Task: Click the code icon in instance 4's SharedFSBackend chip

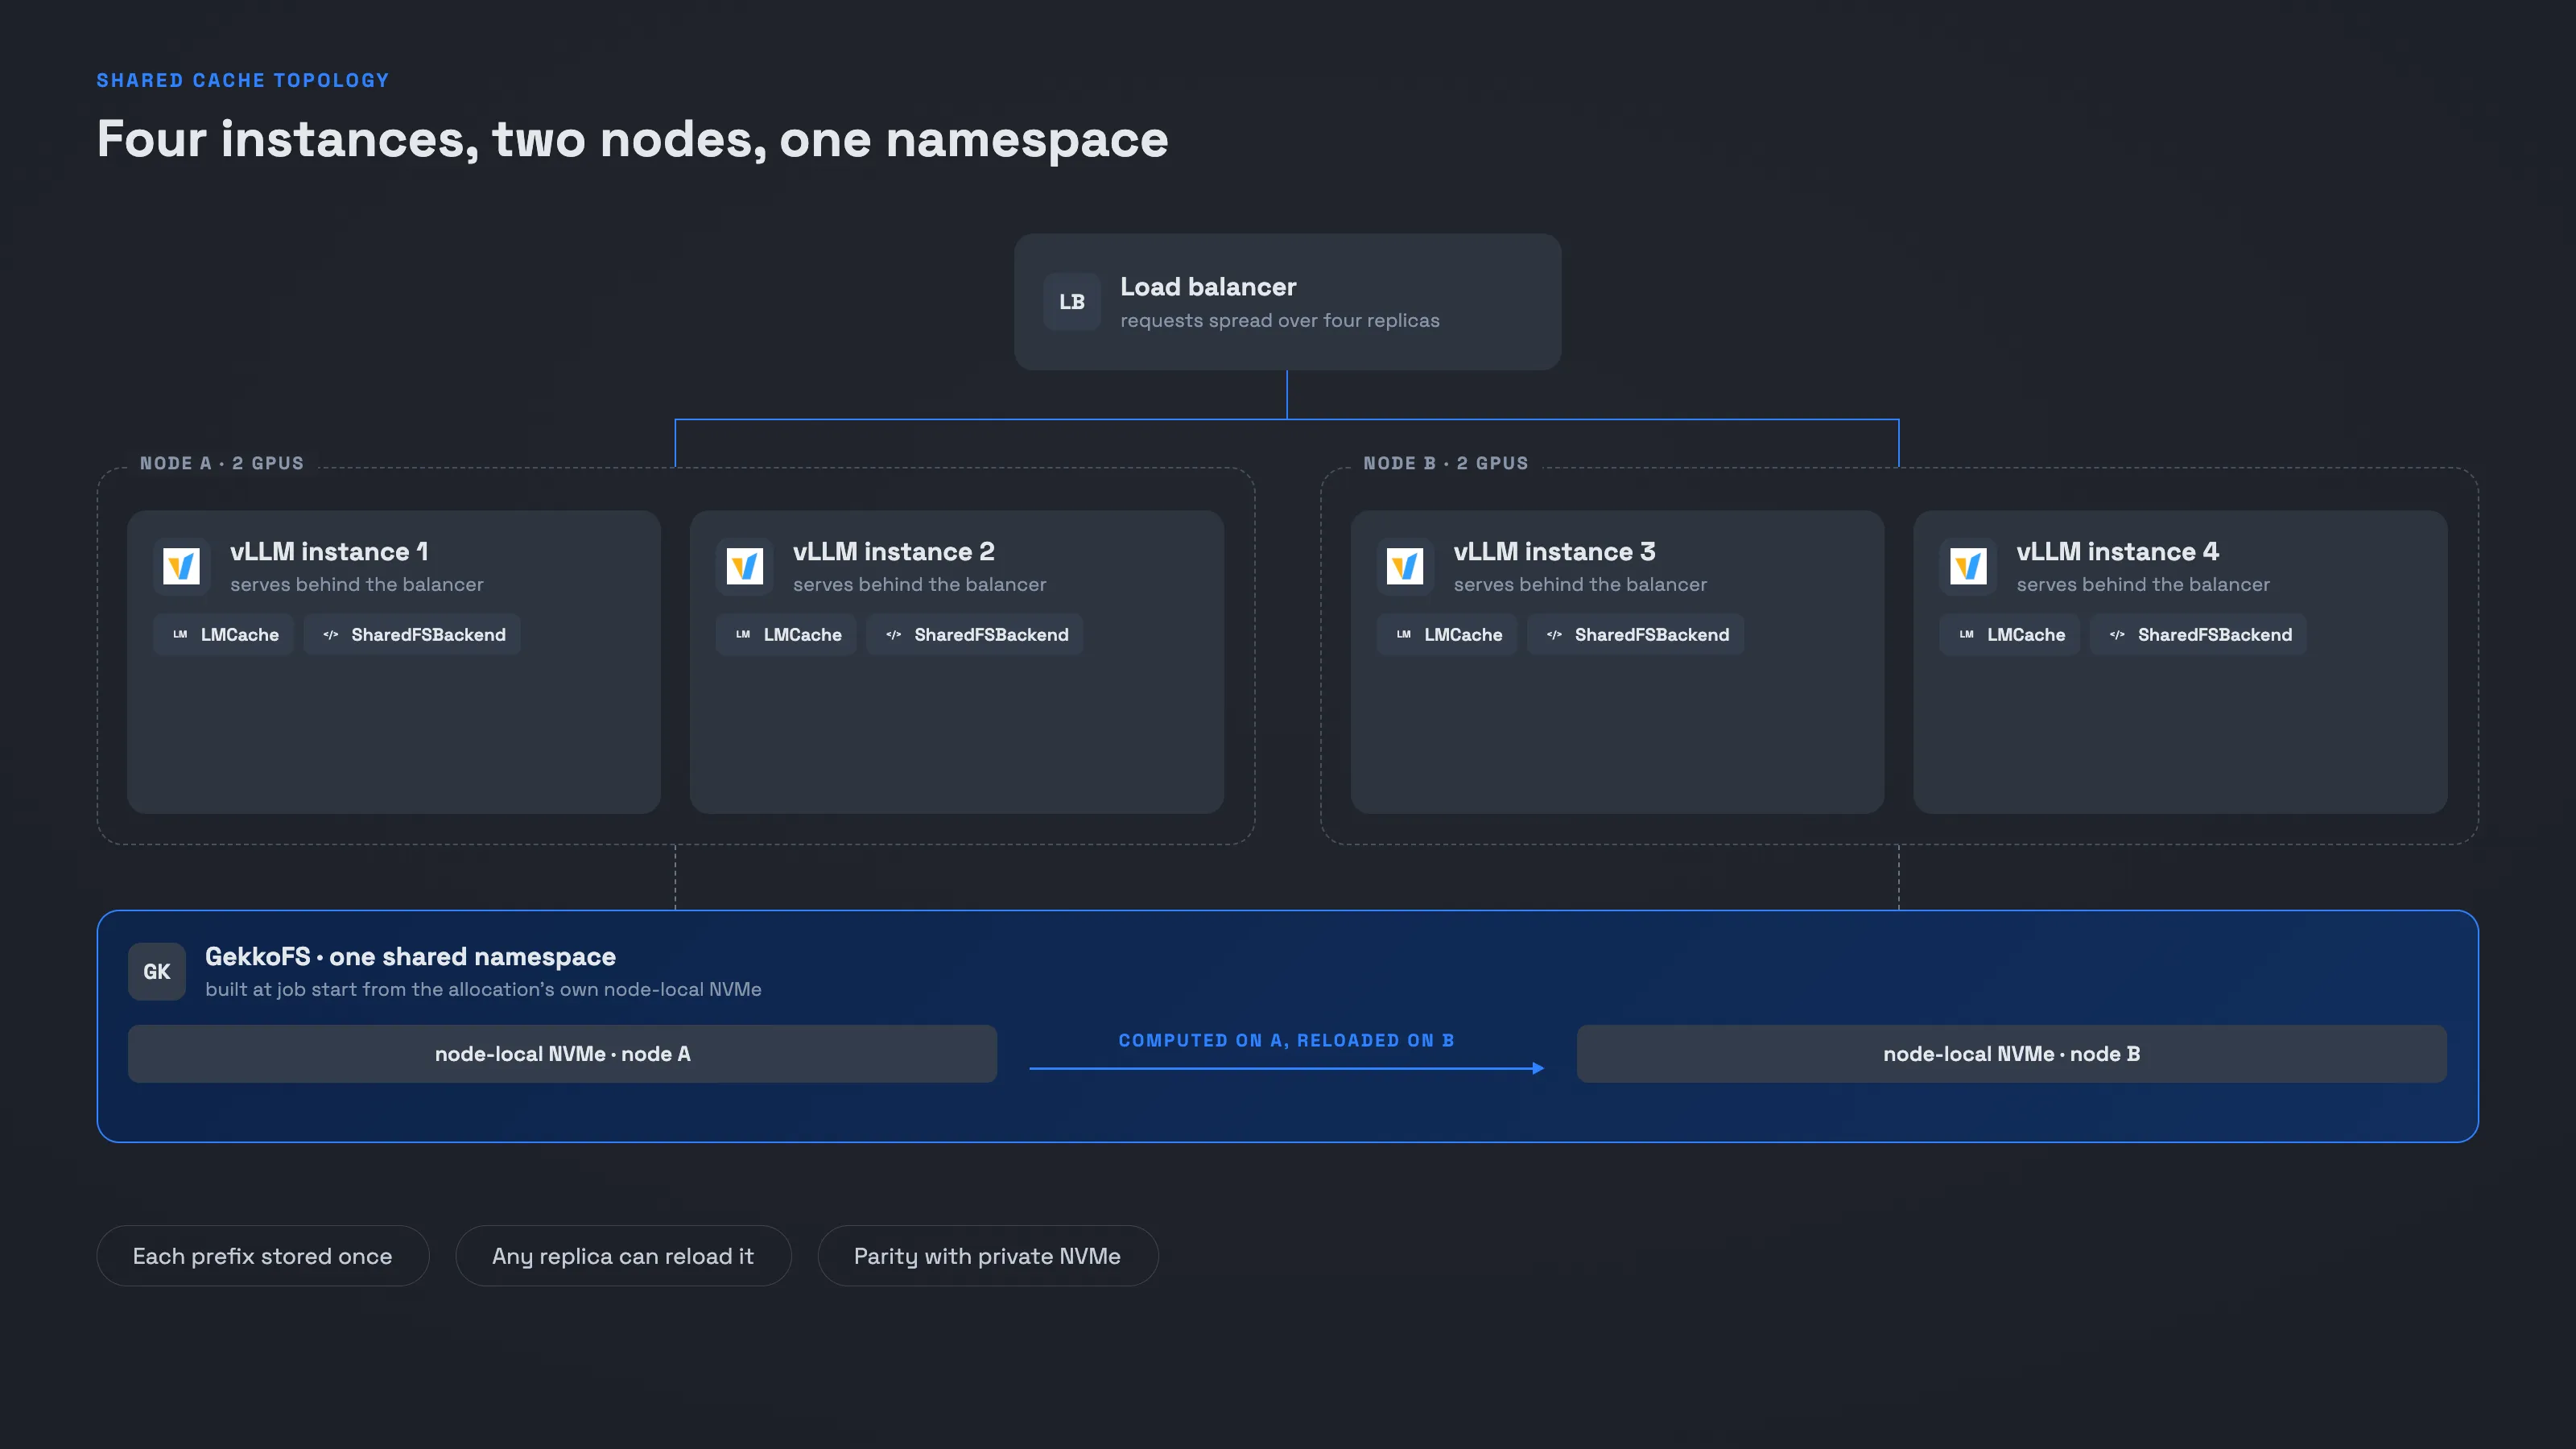Action: (x=2117, y=634)
